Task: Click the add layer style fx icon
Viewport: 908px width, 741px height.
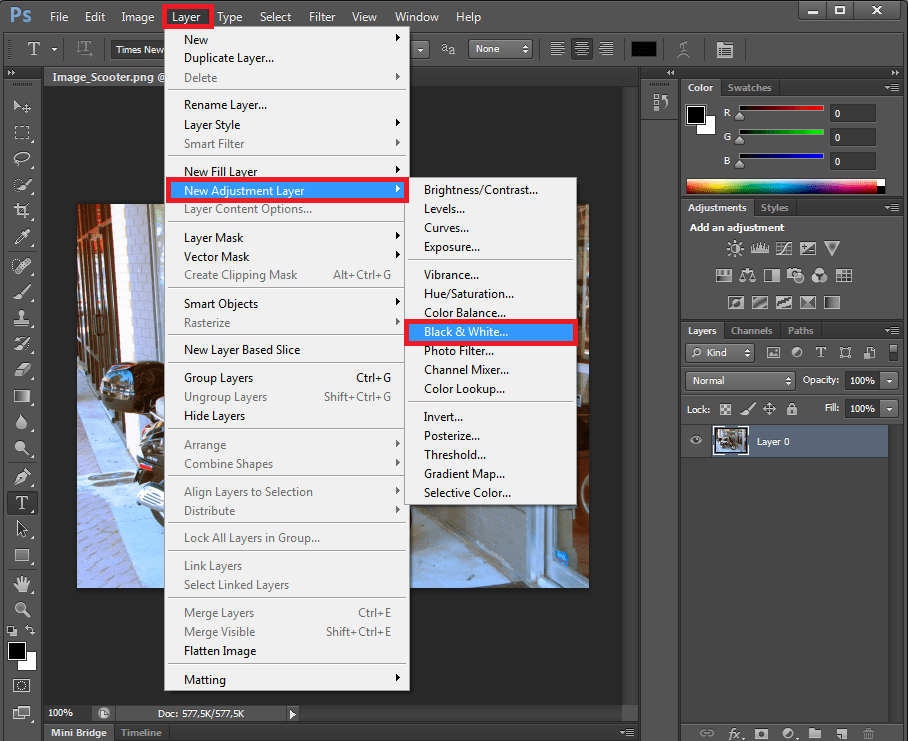Action: click(x=734, y=733)
